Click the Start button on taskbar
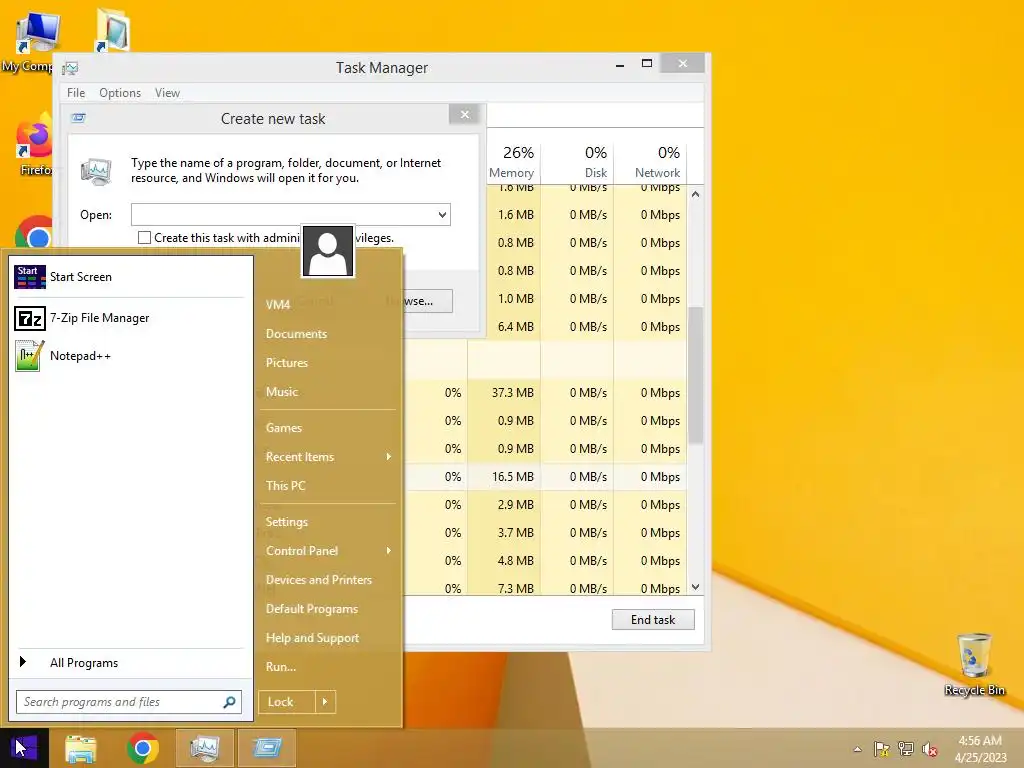Viewport: 1024px width, 768px height. (24, 748)
